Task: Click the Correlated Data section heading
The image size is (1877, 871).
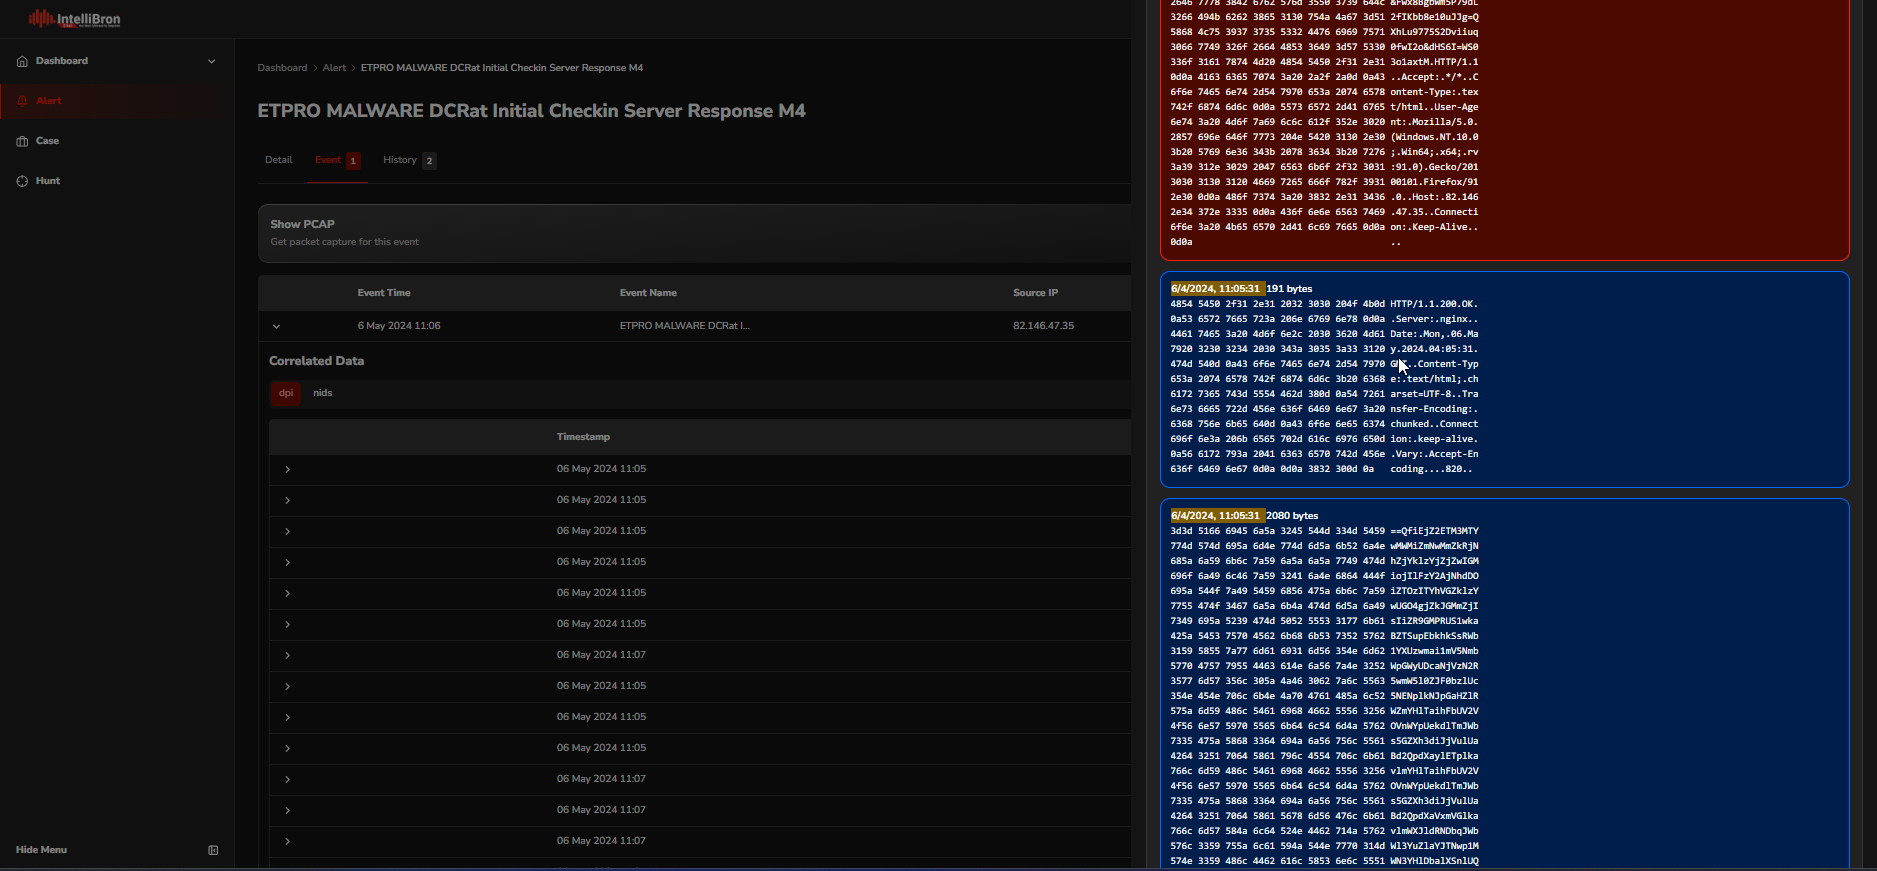Action: [316, 361]
